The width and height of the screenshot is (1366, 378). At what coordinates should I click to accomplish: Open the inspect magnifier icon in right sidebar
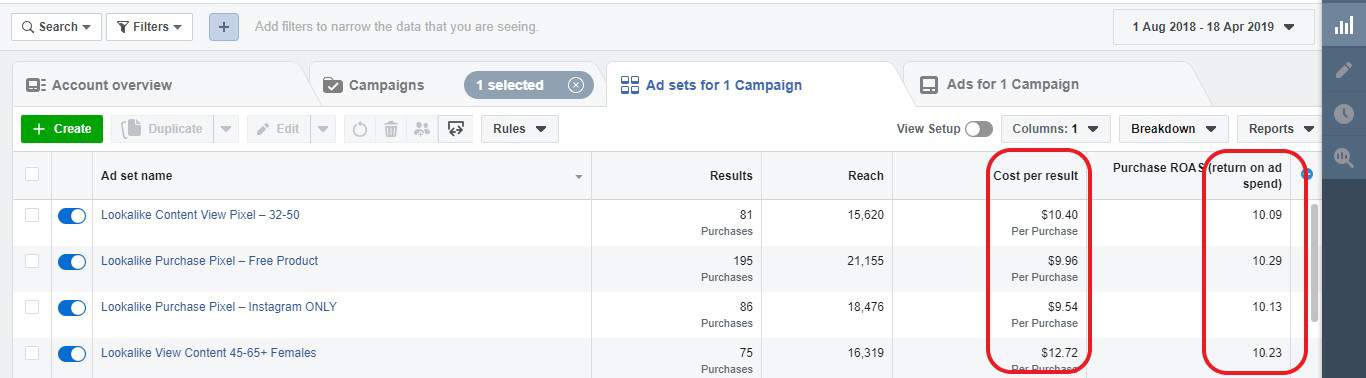[1344, 157]
